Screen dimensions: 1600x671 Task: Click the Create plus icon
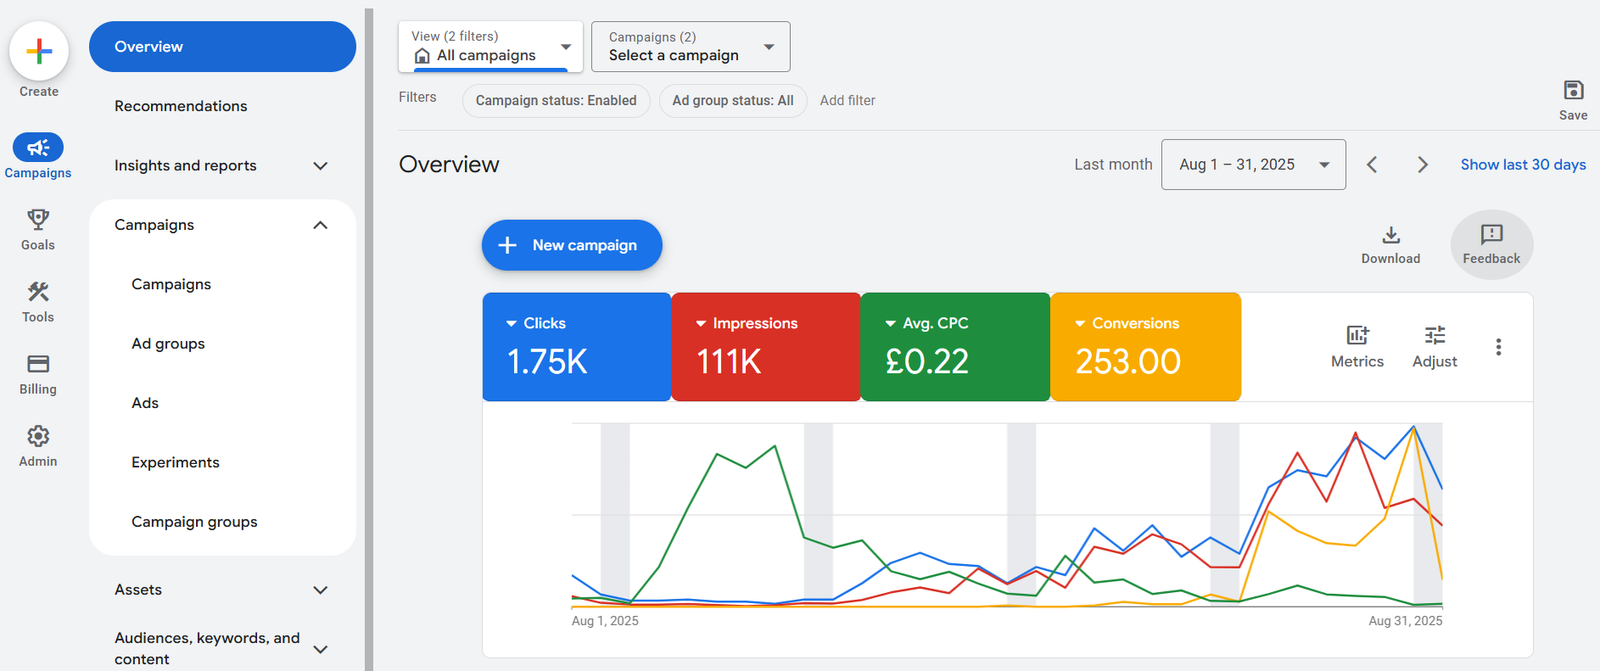click(x=39, y=51)
